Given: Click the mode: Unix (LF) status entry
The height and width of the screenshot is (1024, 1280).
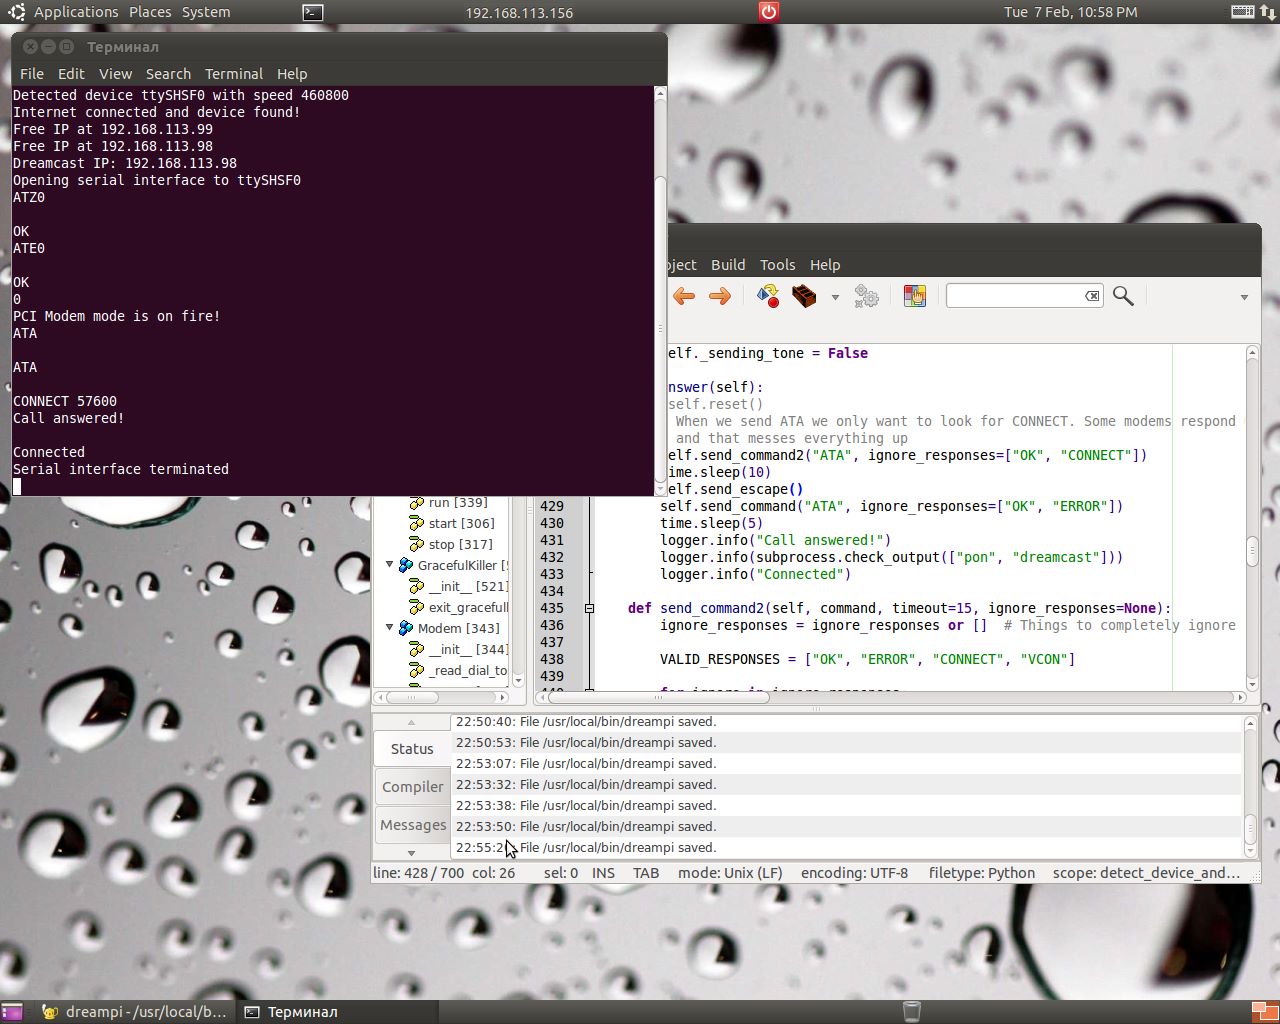Looking at the screenshot, I should click(x=730, y=873).
